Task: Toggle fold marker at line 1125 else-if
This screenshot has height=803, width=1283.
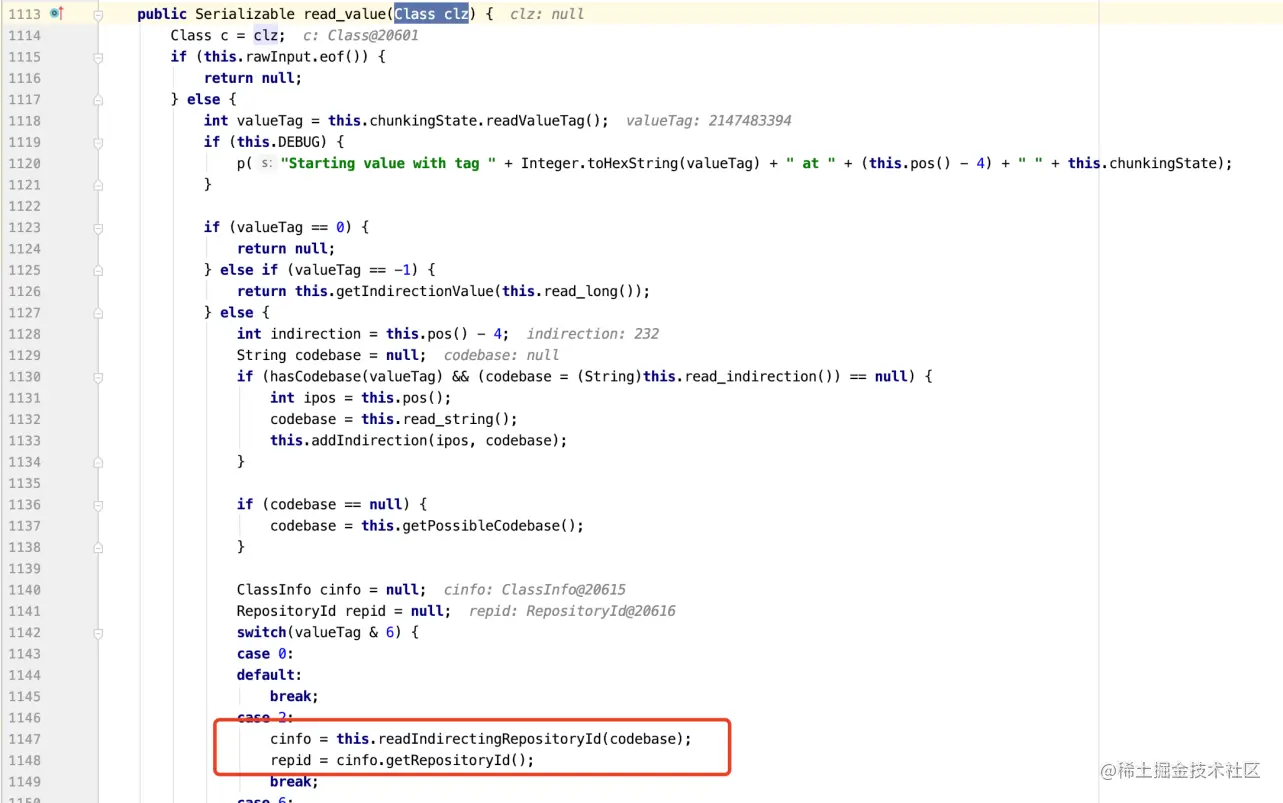Action: (98, 270)
